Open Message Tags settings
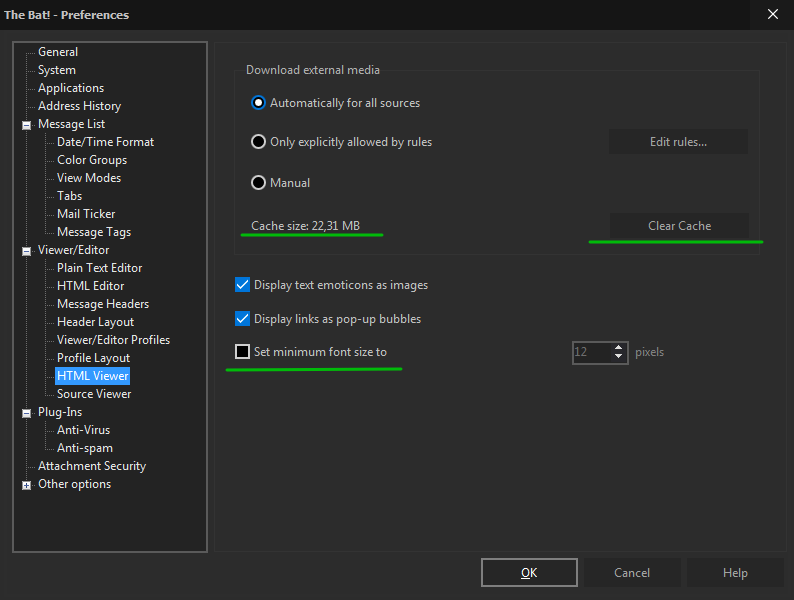 coord(94,231)
